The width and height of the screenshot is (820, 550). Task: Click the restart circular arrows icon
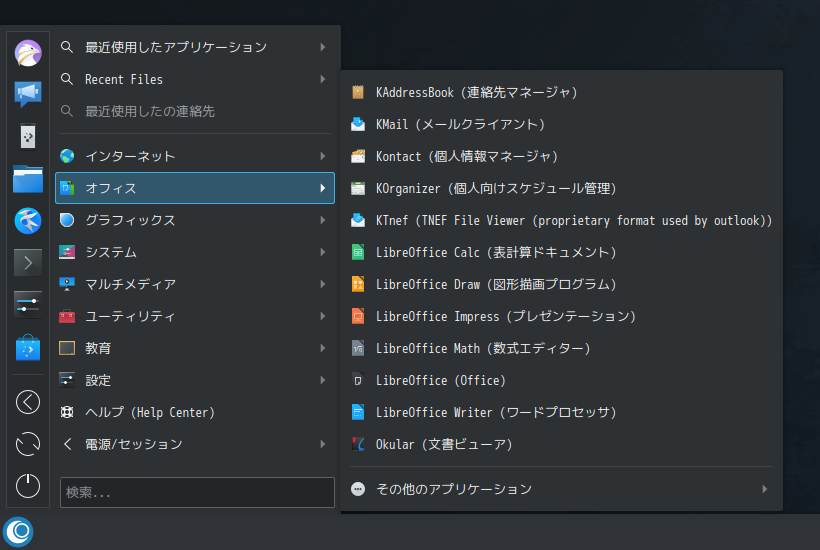(x=28, y=444)
